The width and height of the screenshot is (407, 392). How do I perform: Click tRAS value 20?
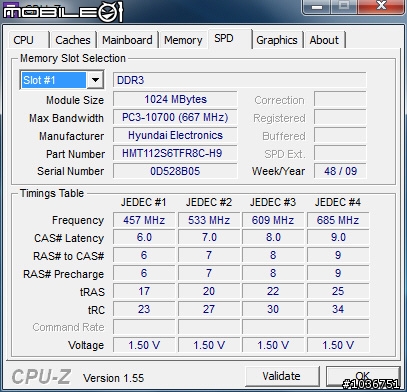pos(209,291)
